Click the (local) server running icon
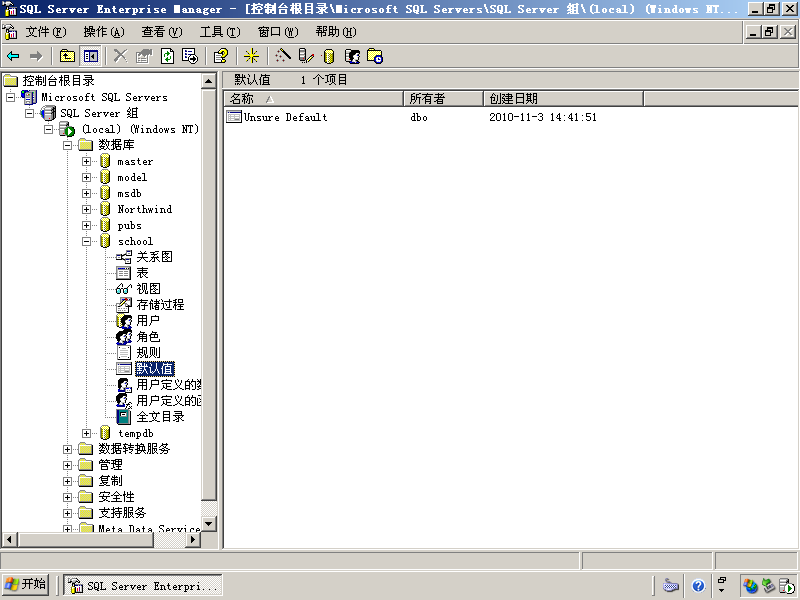Image resolution: width=800 pixels, height=600 pixels. pyautogui.click(x=67, y=129)
